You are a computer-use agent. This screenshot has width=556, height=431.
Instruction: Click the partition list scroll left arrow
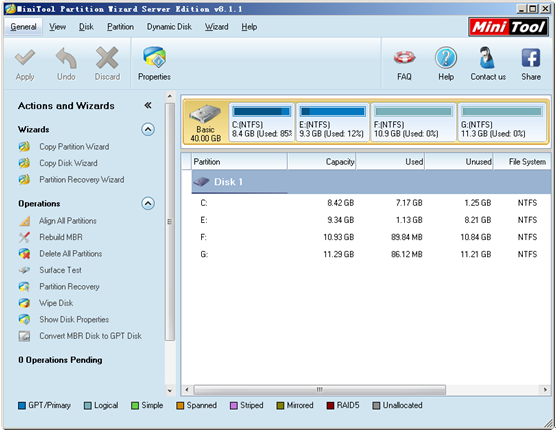187,390
